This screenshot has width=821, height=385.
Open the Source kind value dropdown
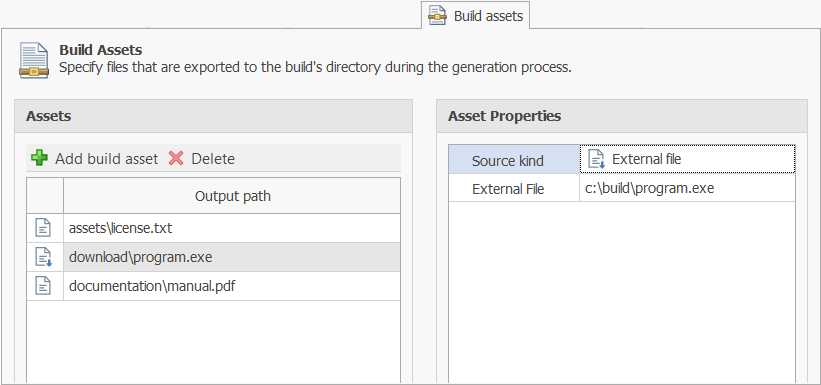[687, 159]
